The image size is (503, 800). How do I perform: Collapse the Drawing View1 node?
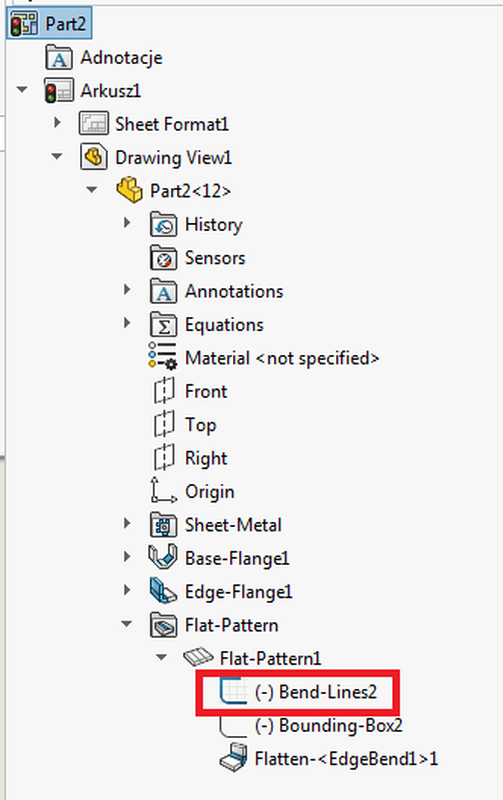(57, 157)
